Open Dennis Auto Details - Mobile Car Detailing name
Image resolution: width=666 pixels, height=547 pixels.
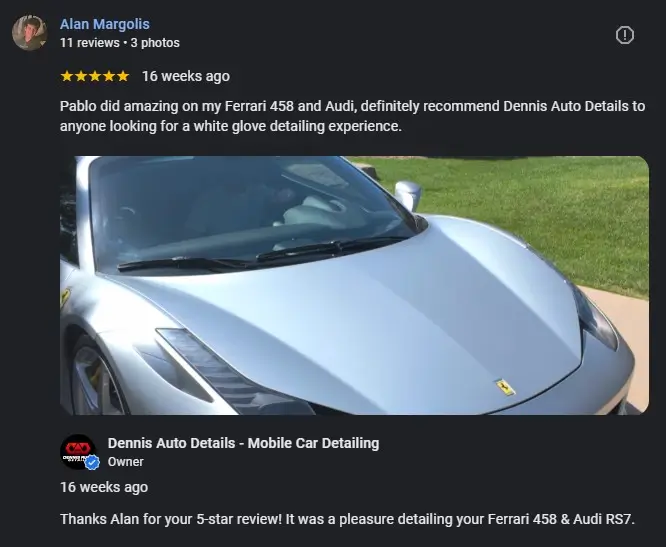point(243,443)
